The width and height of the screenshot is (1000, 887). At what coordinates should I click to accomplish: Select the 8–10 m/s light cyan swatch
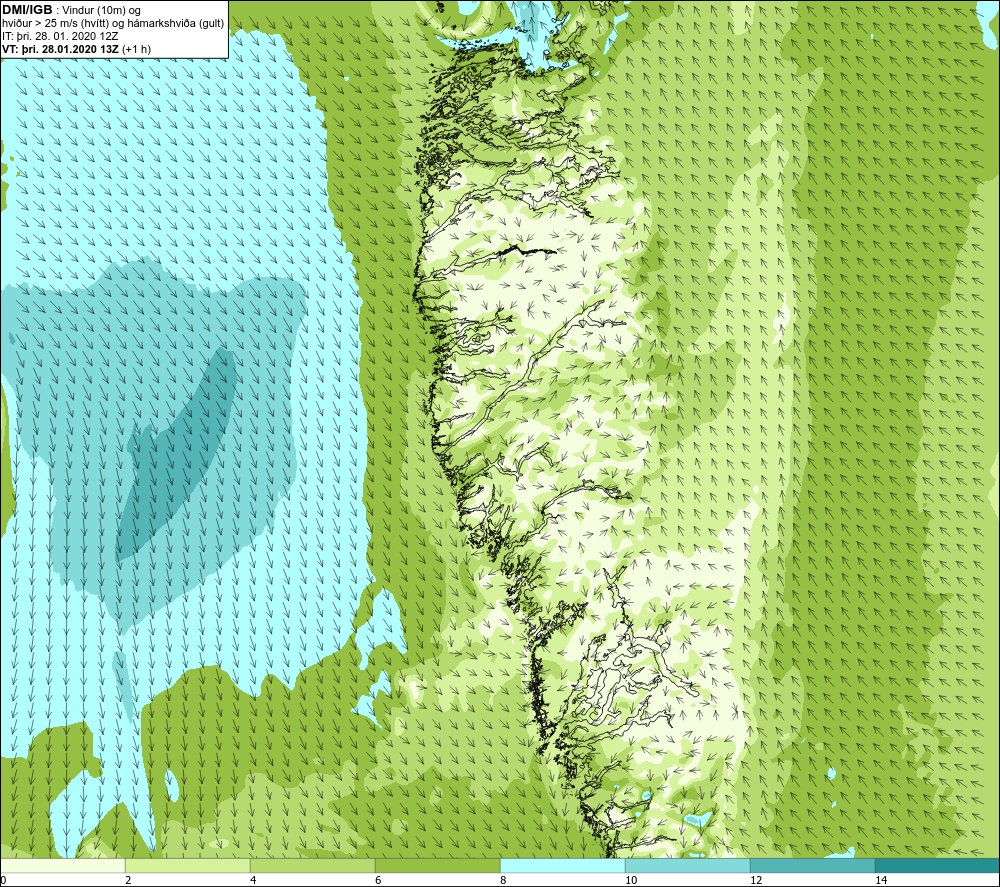[562, 865]
